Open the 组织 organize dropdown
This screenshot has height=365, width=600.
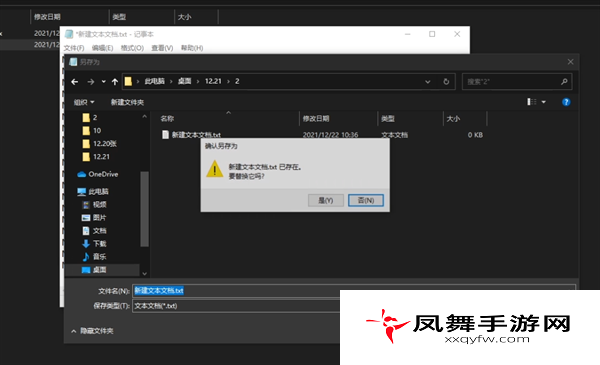(84, 102)
